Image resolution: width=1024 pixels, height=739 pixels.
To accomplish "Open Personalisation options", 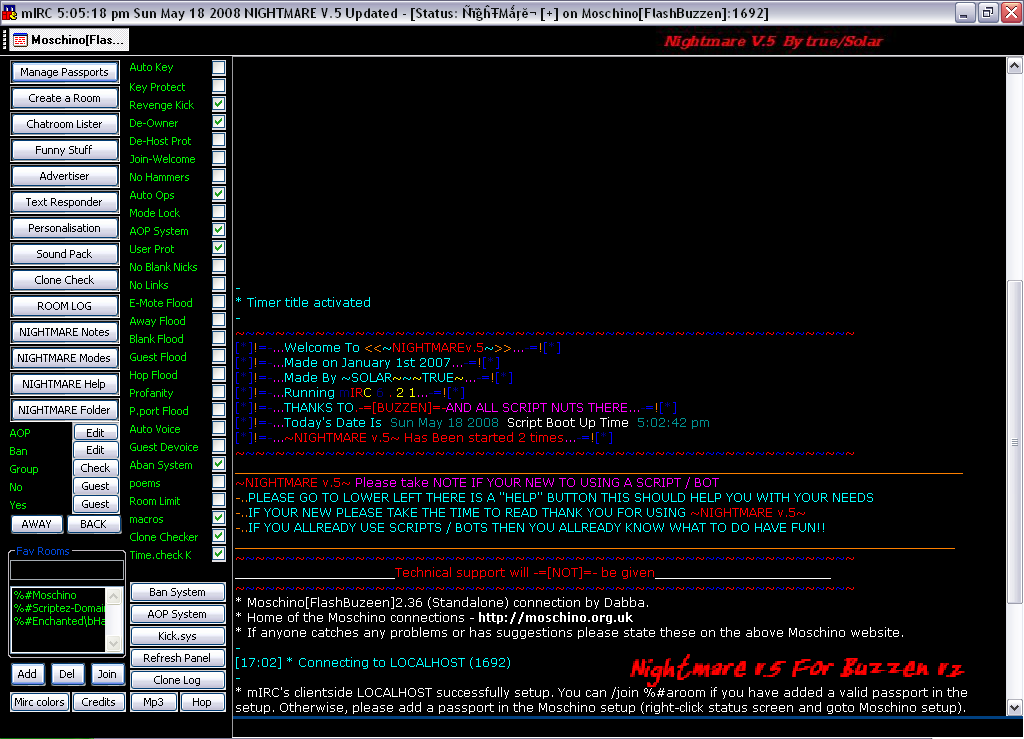I will tap(64, 228).
